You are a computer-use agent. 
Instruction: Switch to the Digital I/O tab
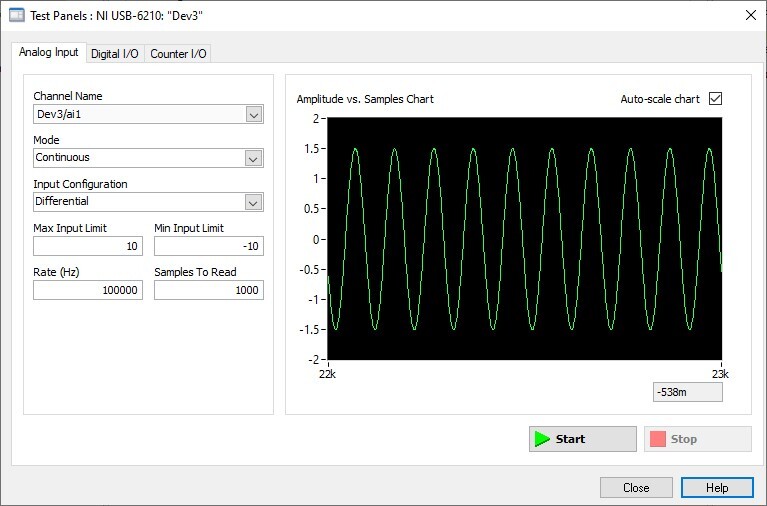(x=115, y=54)
